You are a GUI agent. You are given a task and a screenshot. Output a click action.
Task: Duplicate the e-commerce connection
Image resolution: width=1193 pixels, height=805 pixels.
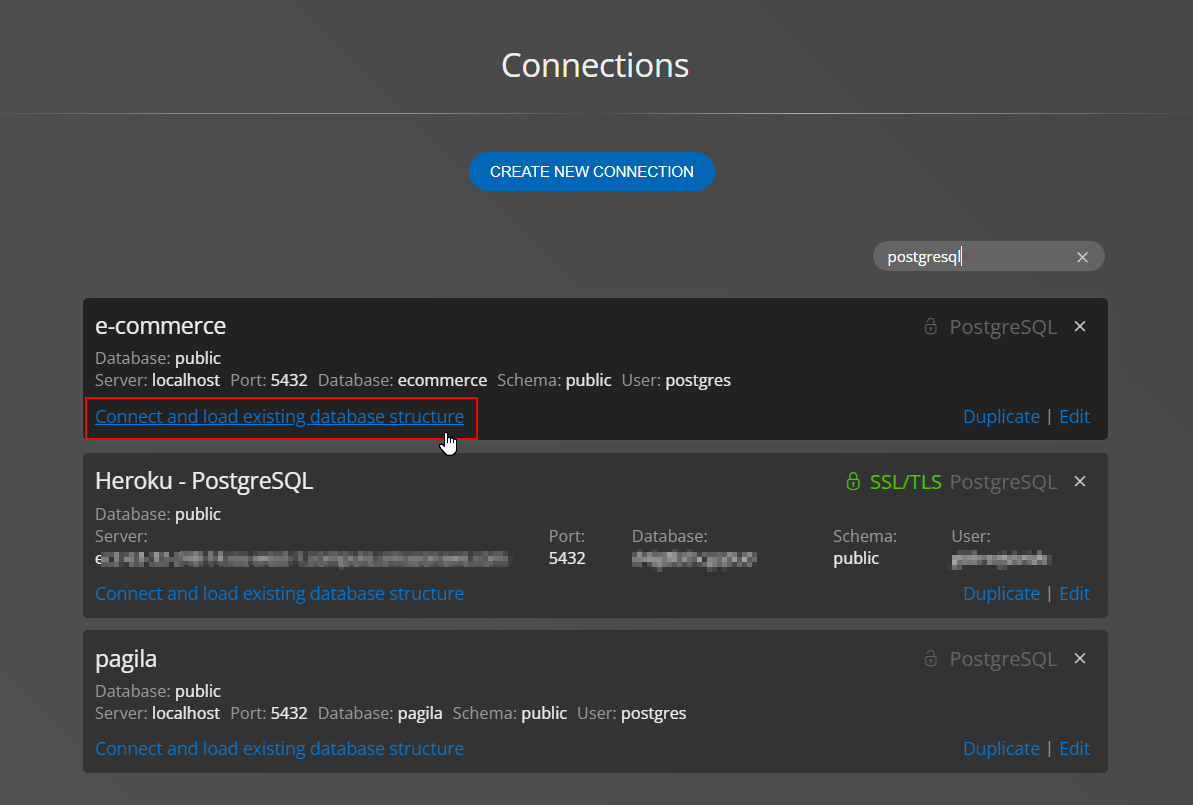click(x=1001, y=417)
